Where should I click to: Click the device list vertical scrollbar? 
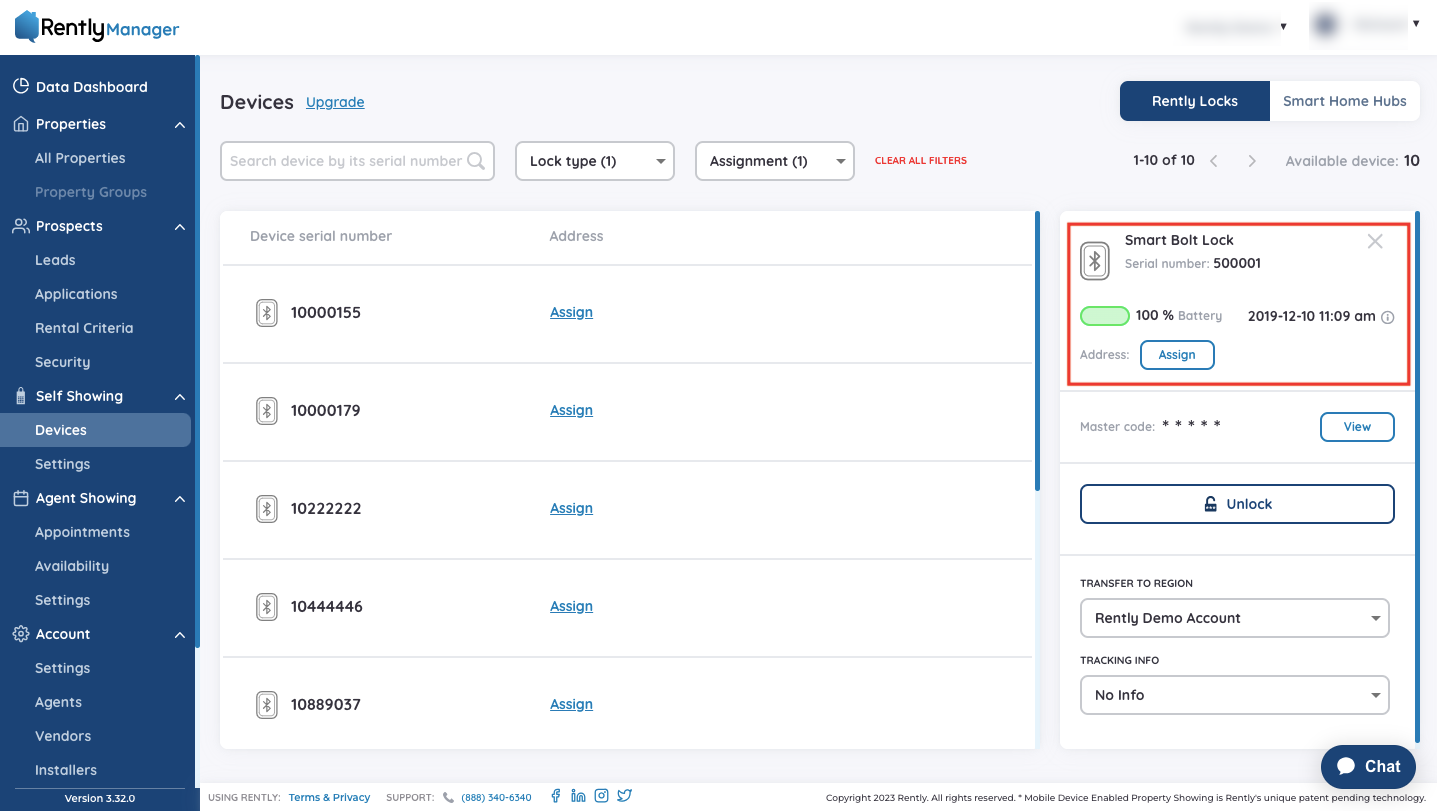1037,350
